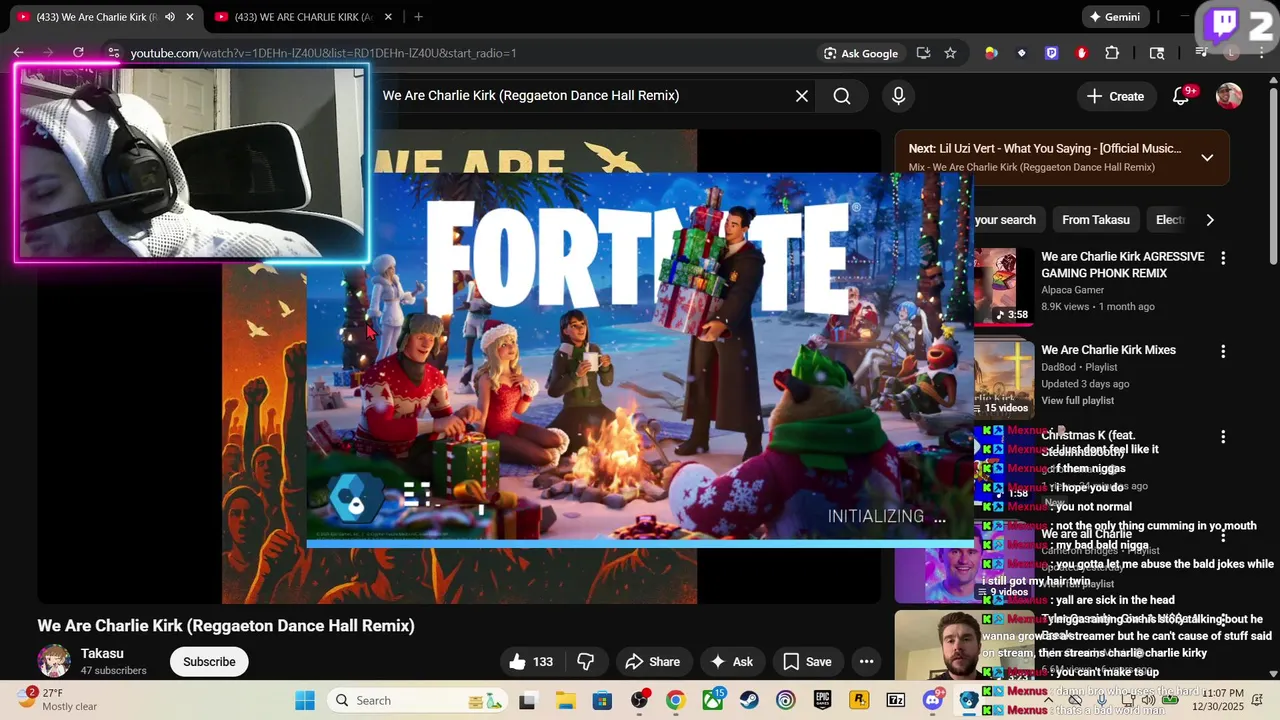The image size is (1280, 720).
Task: Dislike the video with thumbs down
Action: tap(586, 661)
